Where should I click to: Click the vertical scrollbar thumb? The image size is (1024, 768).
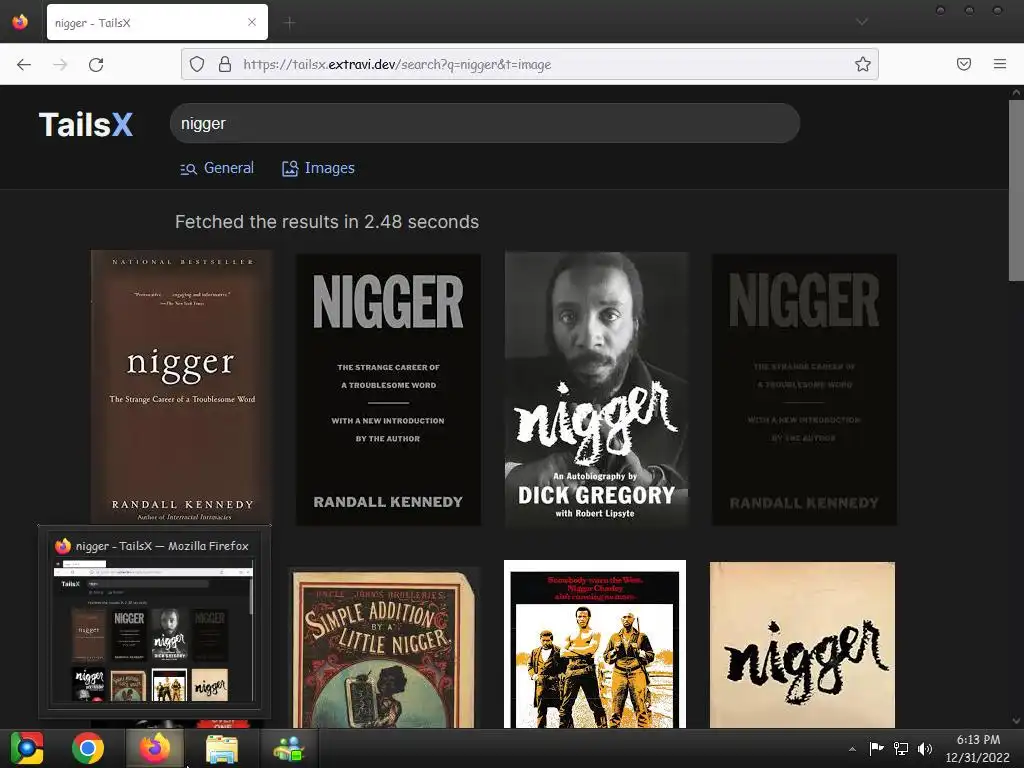tap(1016, 191)
